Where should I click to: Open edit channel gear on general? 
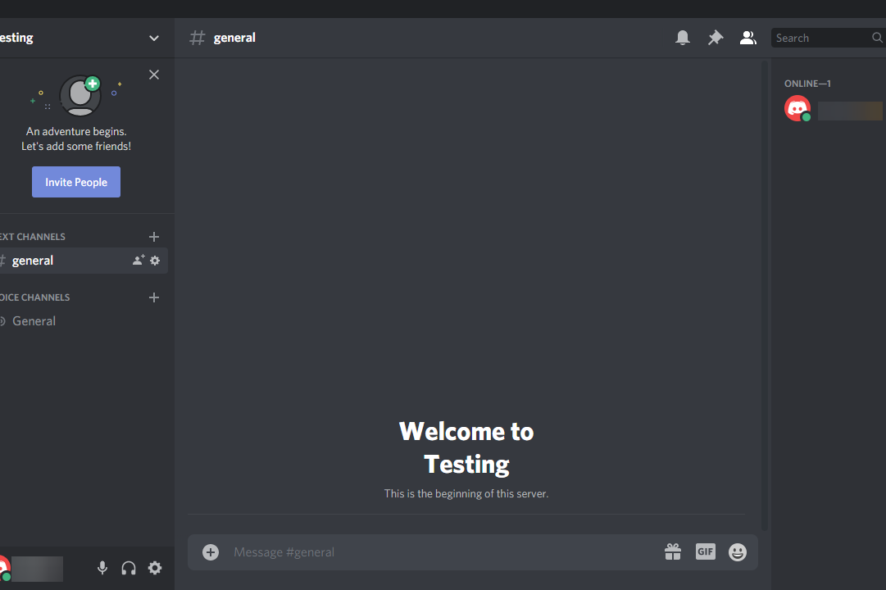155,261
